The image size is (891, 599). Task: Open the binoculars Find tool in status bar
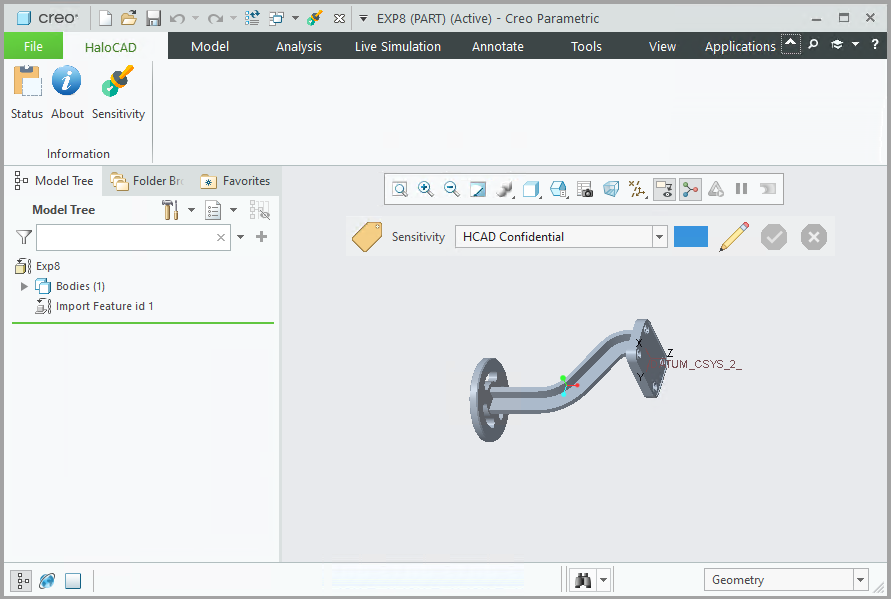[x=582, y=580]
